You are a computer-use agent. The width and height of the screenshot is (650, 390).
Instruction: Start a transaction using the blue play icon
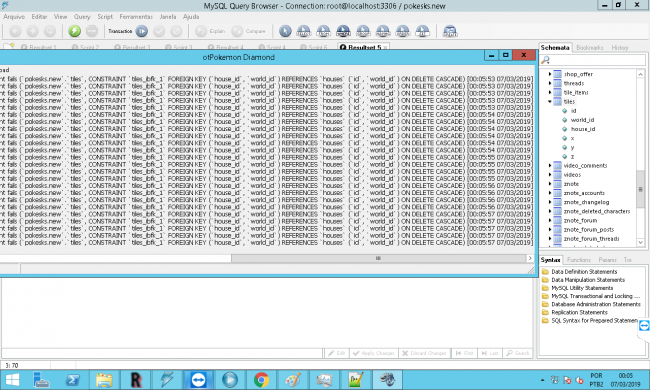[142, 31]
